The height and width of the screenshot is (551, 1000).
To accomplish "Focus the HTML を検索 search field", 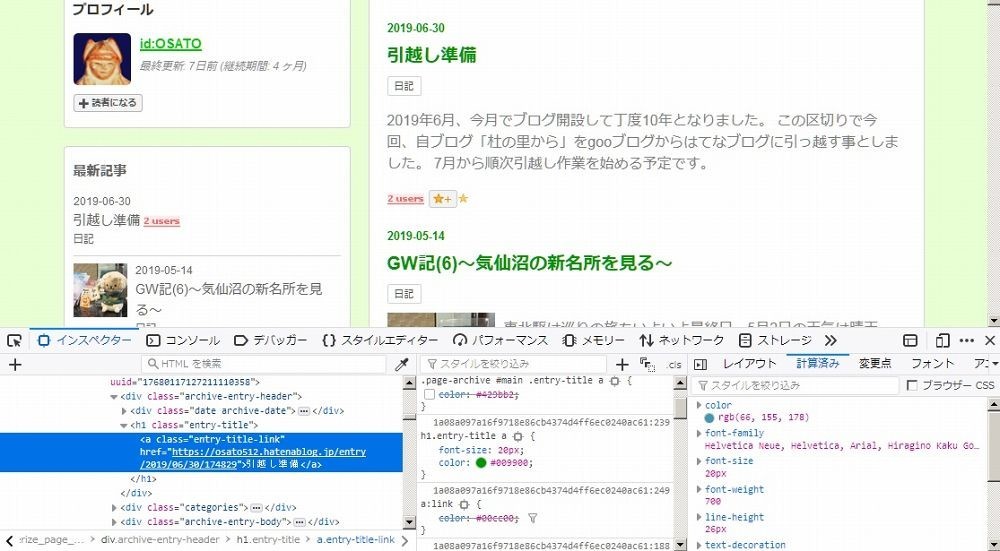I will (x=264, y=364).
